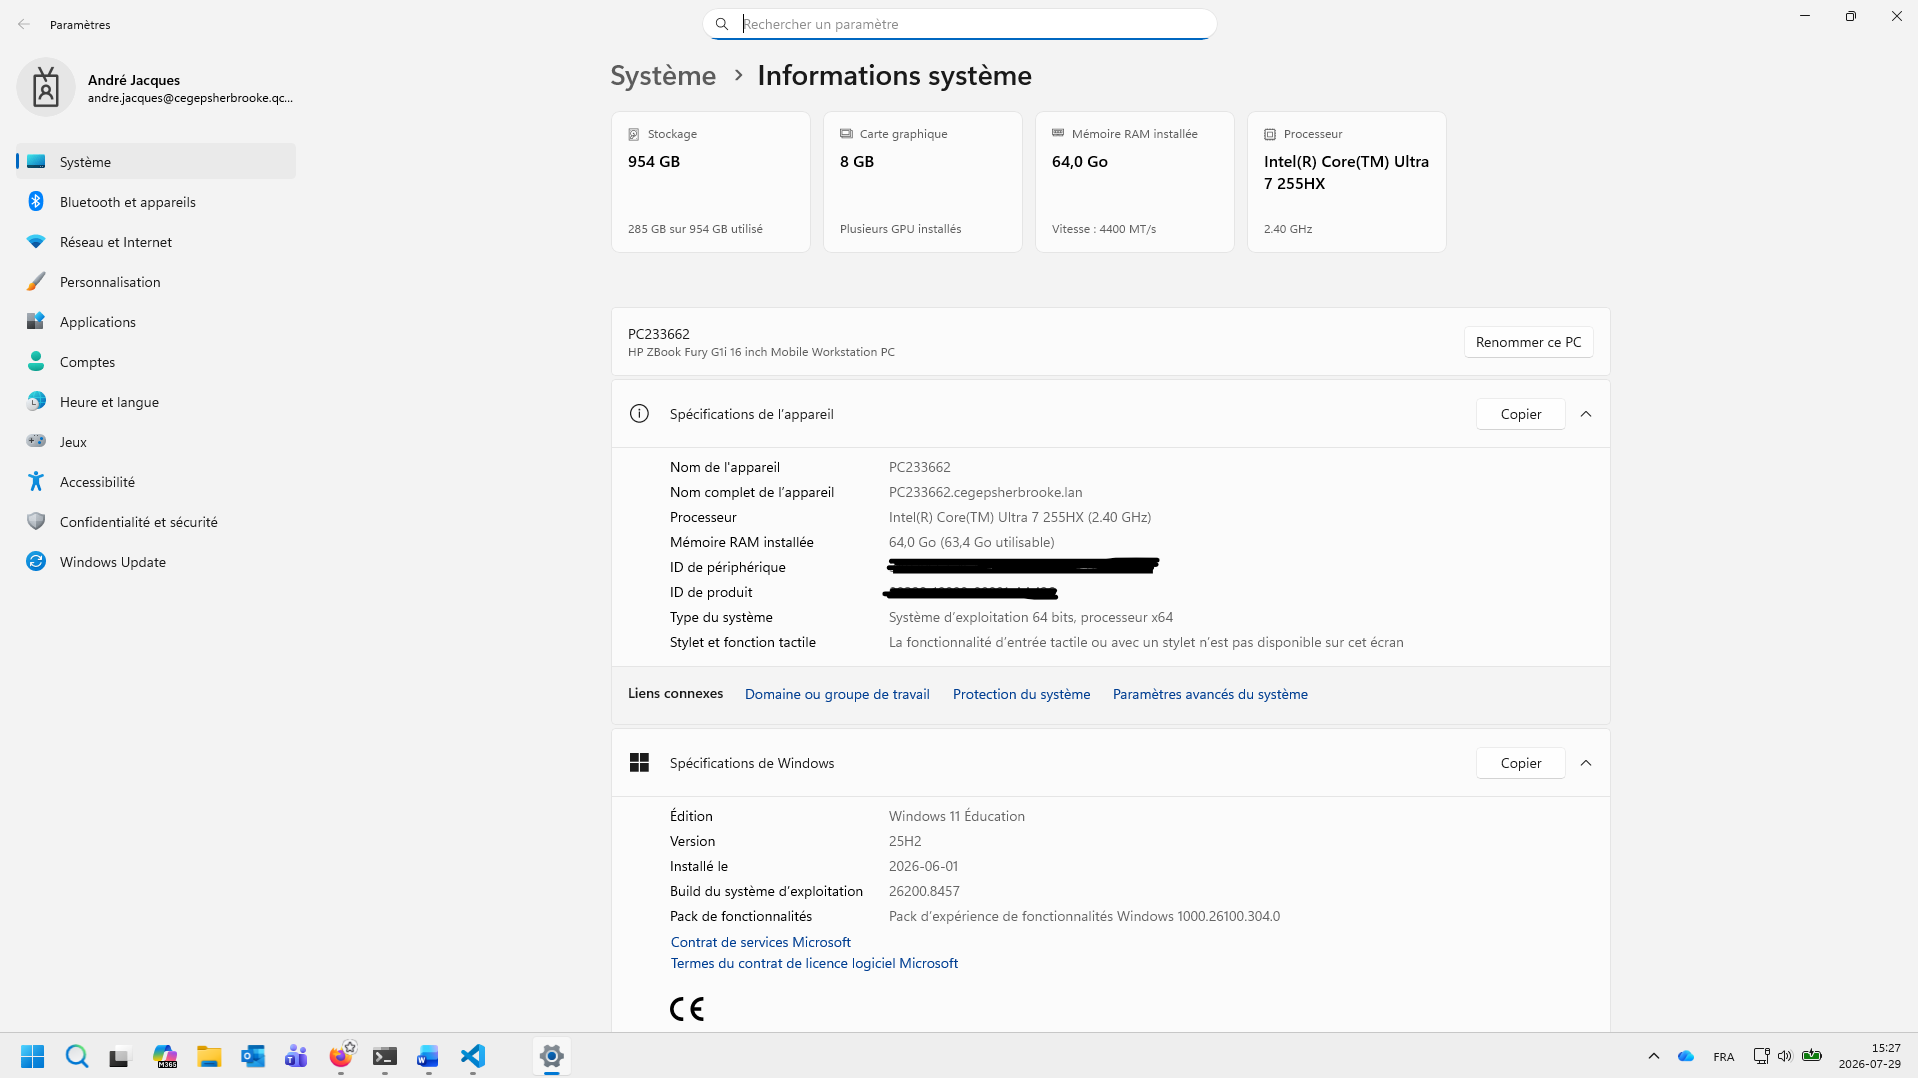Switch to Firefox in the taskbar
This screenshot has width=1918, height=1078.
click(x=341, y=1056)
